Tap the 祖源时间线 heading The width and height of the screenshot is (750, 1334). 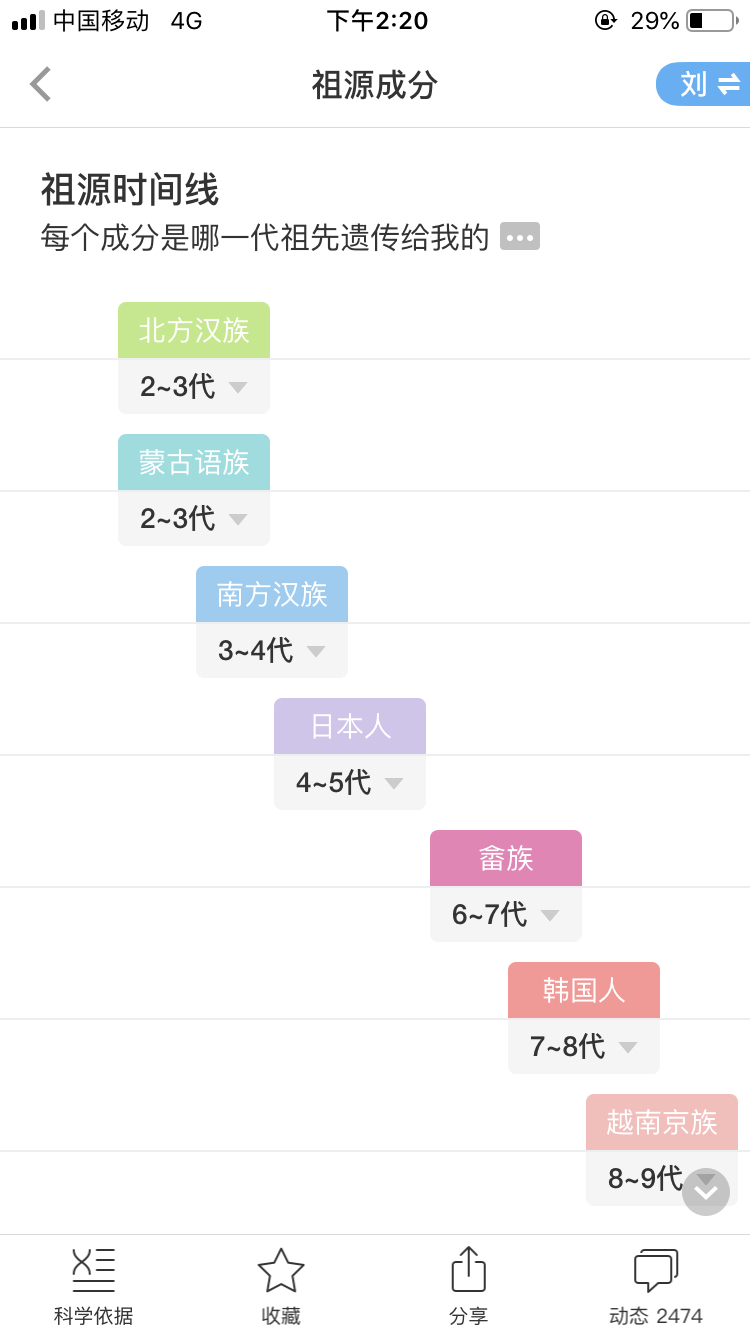click(130, 189)
